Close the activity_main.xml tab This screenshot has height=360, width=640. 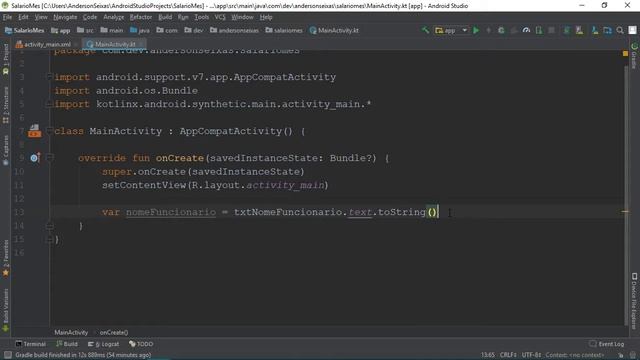tap(76, 44)
